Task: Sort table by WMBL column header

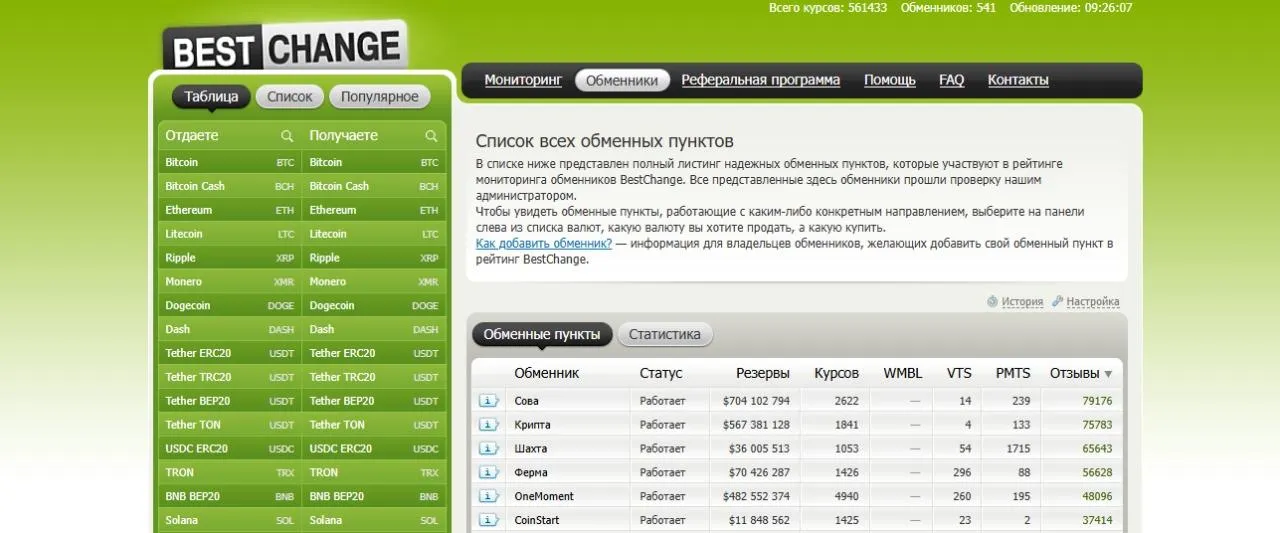Action: coord(903,373)
